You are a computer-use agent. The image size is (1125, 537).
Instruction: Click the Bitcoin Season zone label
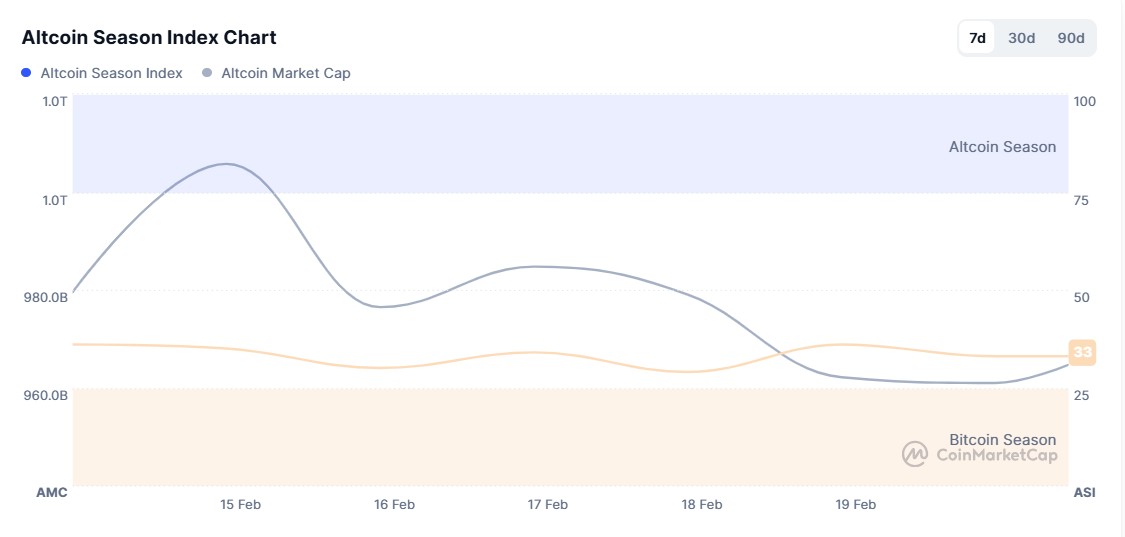click(x=1002, y=440)
